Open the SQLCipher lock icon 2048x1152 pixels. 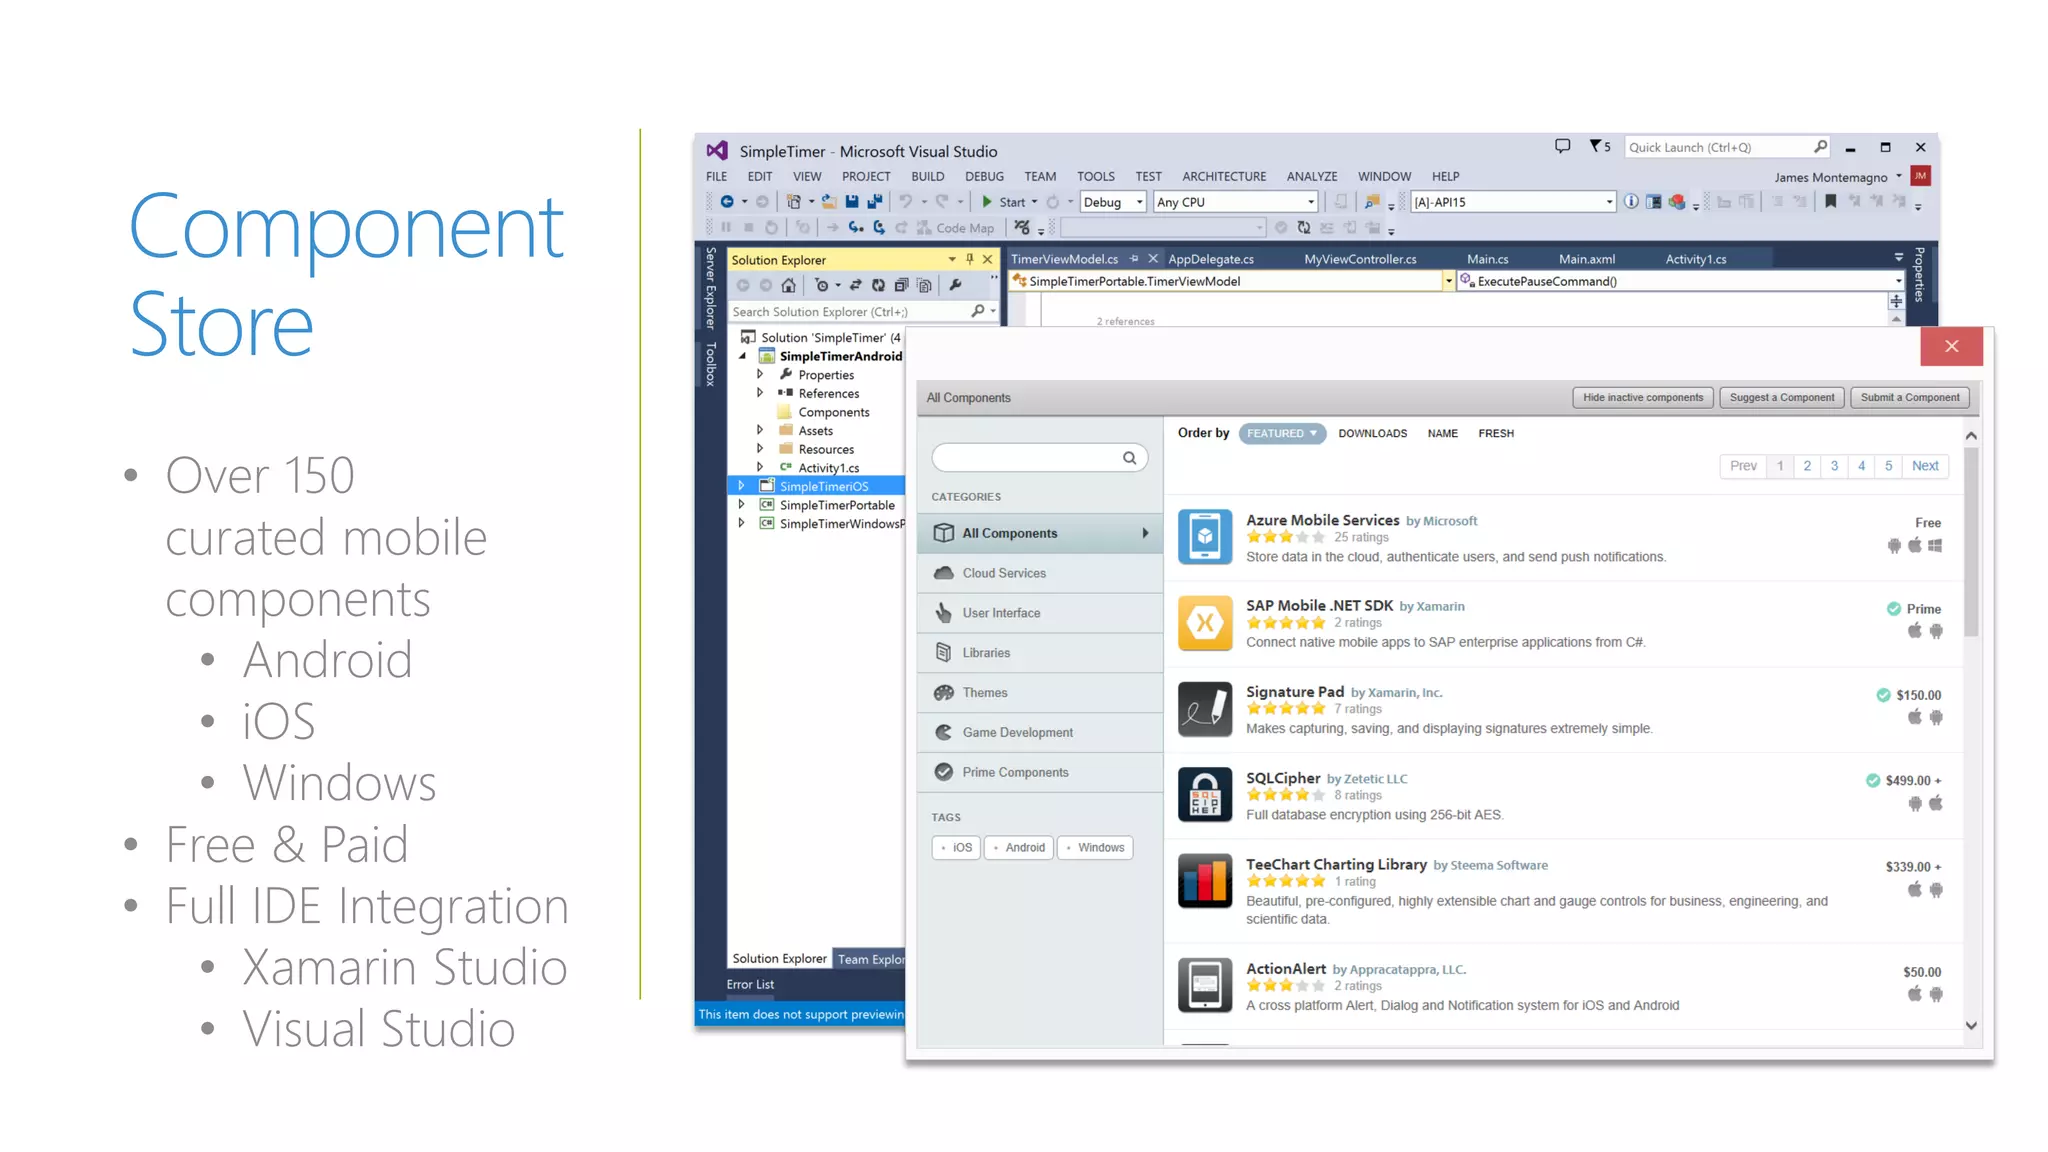pos(1204,795)
